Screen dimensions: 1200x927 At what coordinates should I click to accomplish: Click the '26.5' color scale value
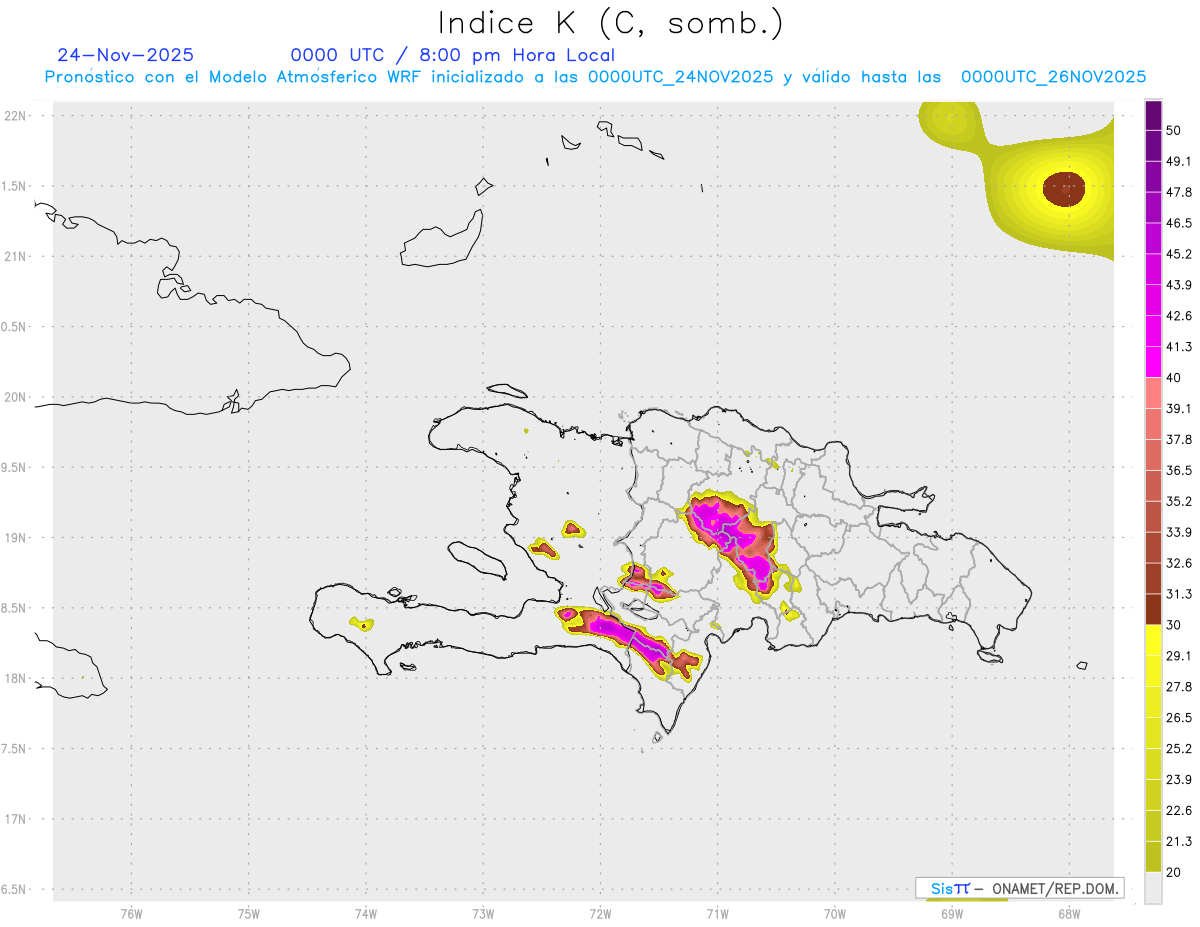point(1179,718)
